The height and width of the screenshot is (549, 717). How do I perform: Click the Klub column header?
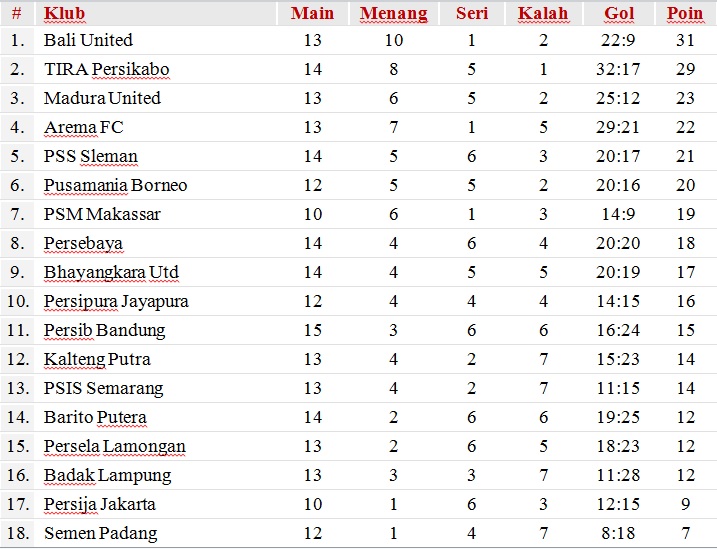point(65,14)
